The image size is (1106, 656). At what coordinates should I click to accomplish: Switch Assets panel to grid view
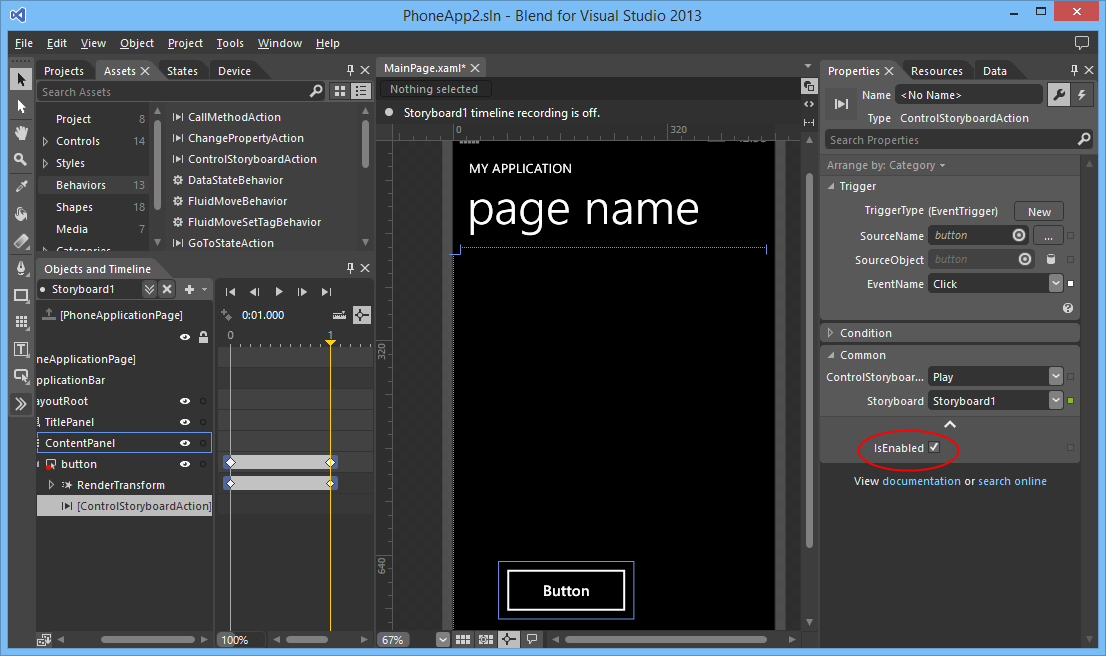pyautogui.click(x=340, y=91)
